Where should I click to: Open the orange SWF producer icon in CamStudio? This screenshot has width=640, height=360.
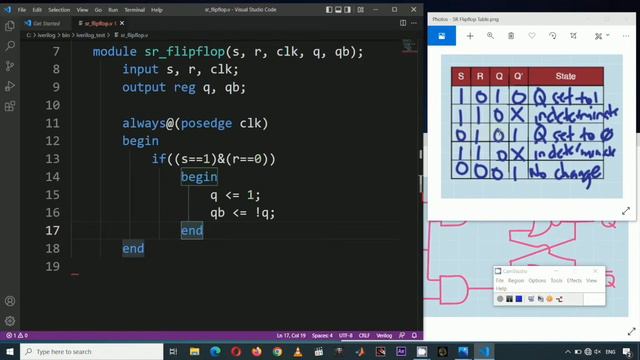point(550,299)
